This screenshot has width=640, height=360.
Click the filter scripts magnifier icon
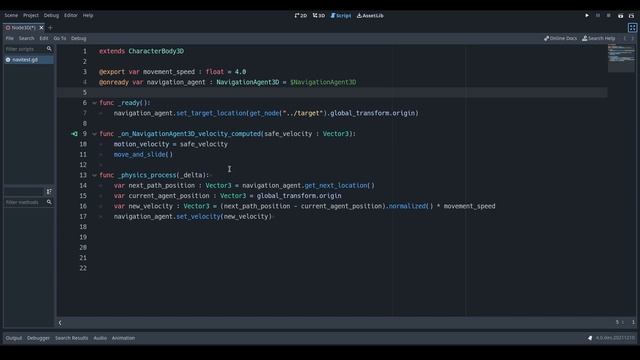pos(49,49)
